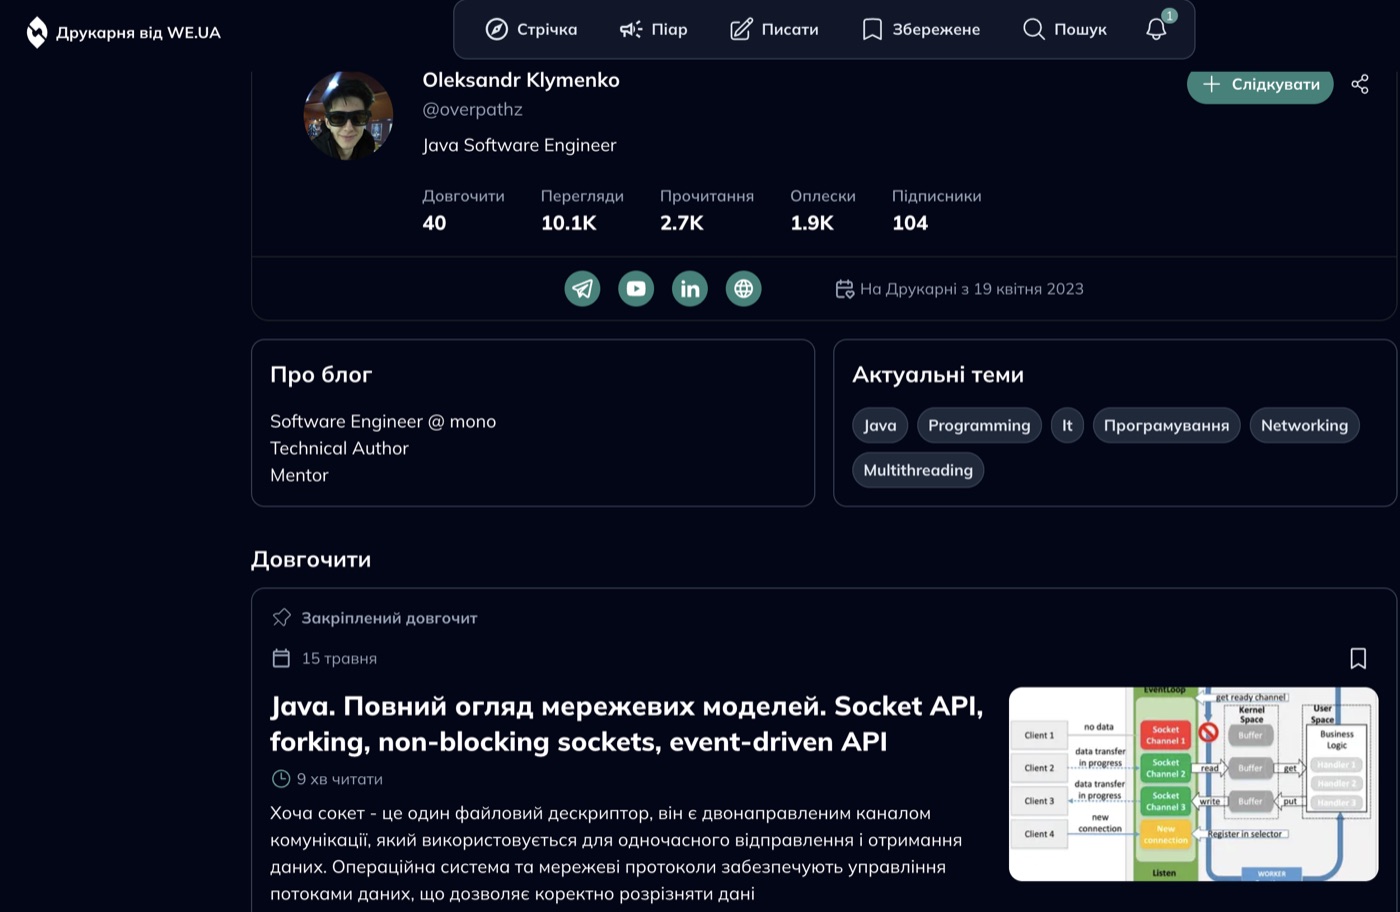Open the network diagram article thumbnail

(x=1194, y=784)
